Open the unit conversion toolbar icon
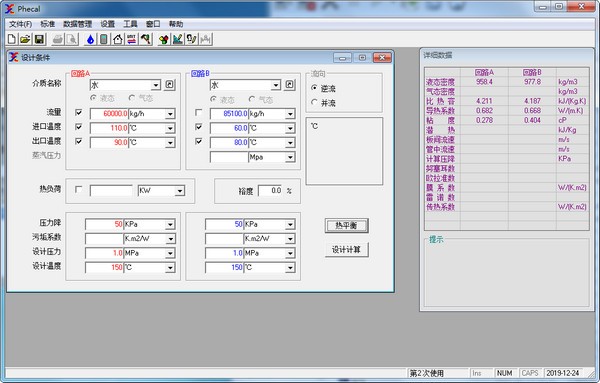The width and height of the screenshot is (600, 383). tap(132, 39)
